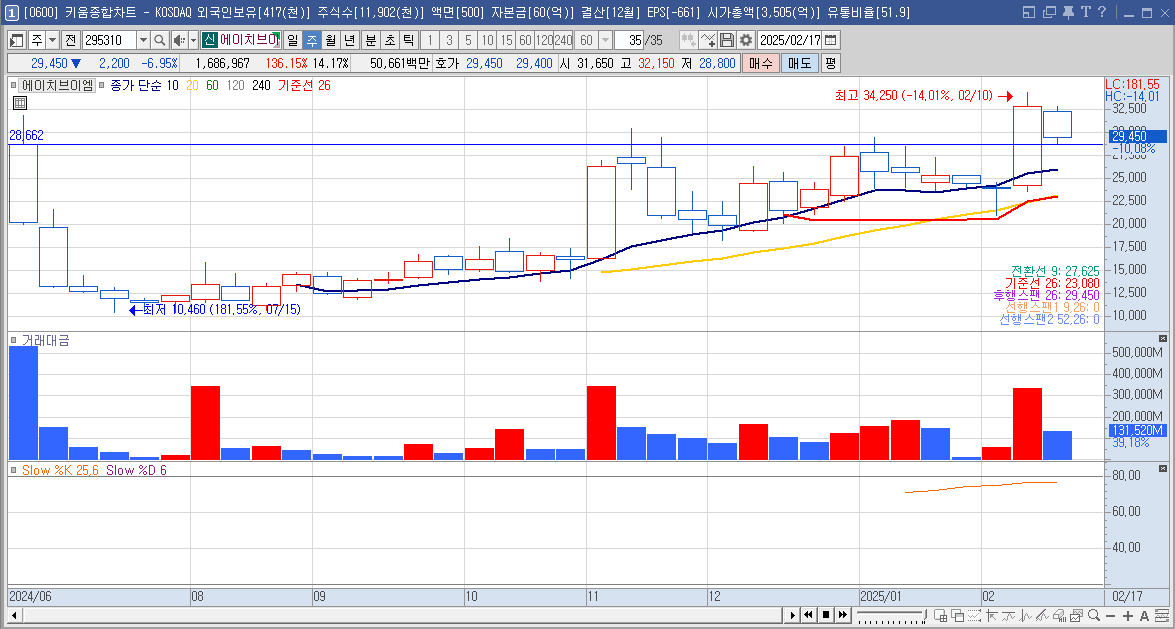
Task: Select the 10 interval preset button
Action: 487,40
